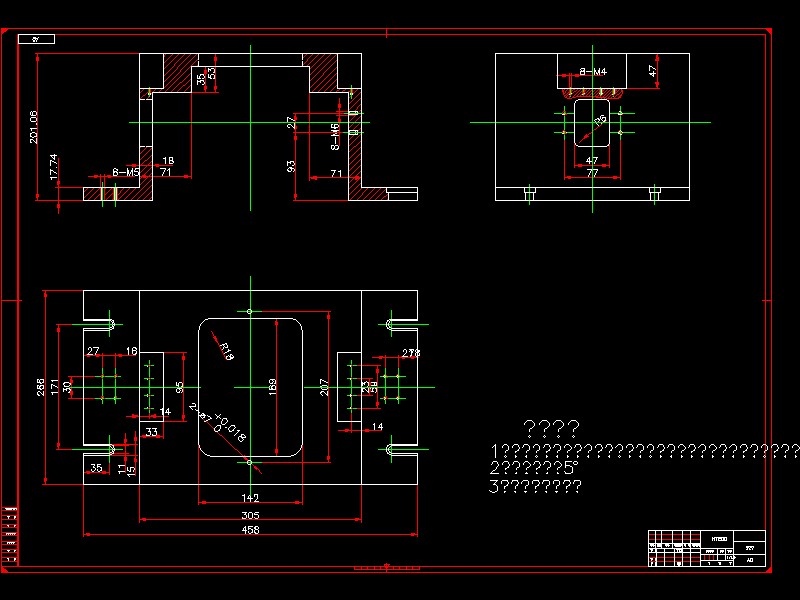800x600 pixels.
Task: Click the ???? technical notes heading
Action: (551, 429)
